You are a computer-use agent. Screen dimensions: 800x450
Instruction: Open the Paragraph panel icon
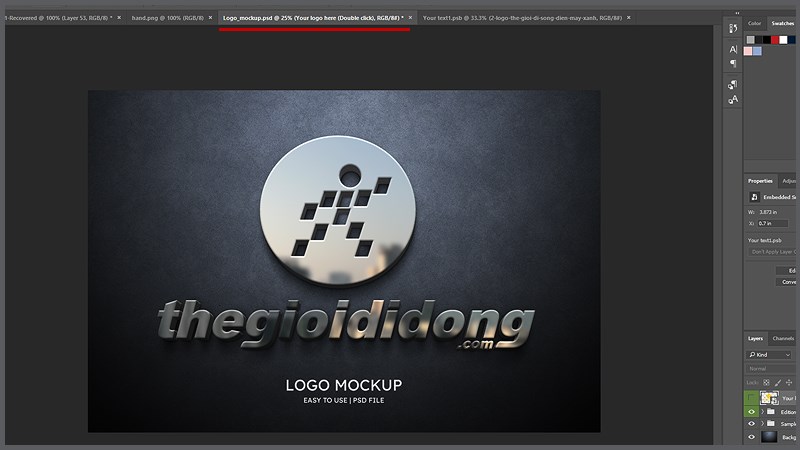click(x=733, y=63)
